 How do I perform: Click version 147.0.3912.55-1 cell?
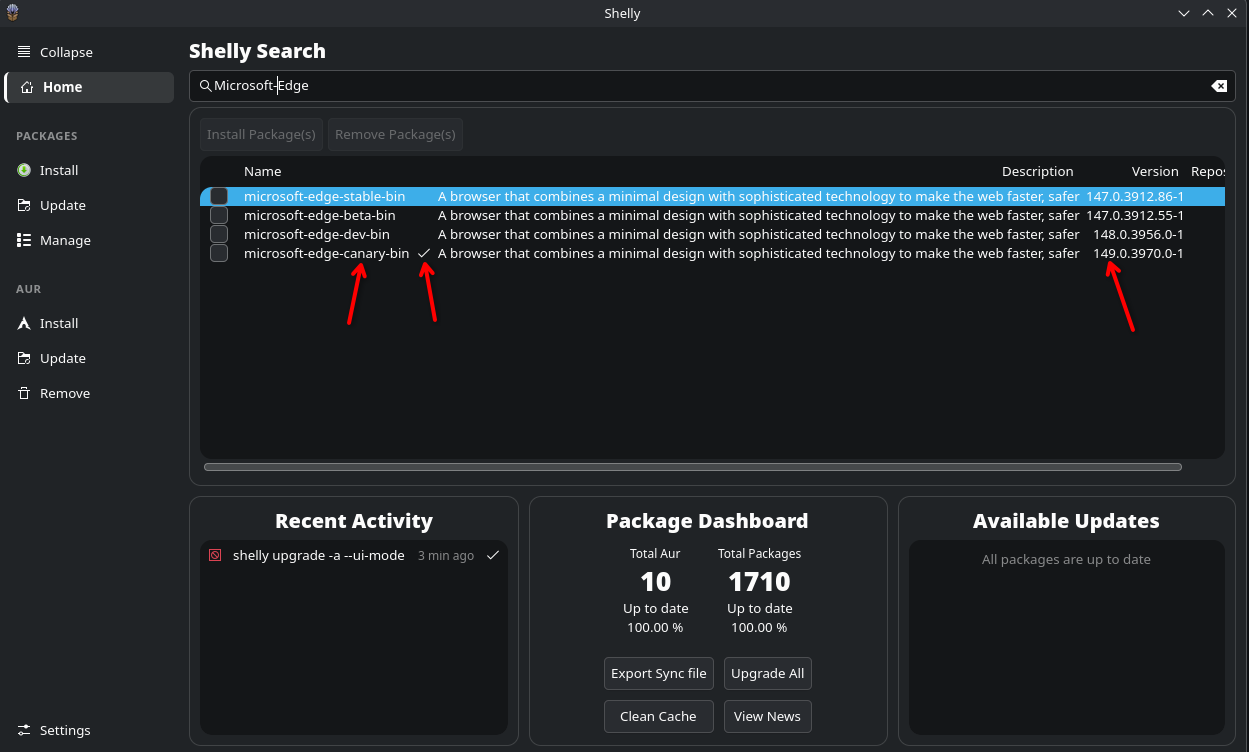point(1135,215)
